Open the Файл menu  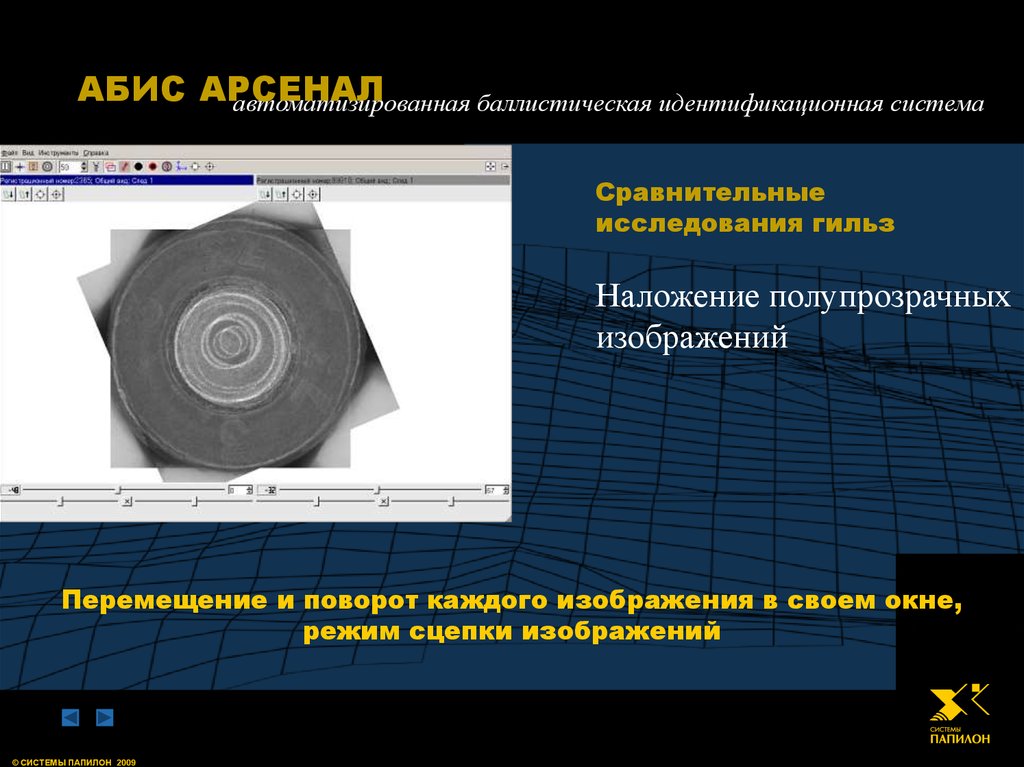click(8, 153)
